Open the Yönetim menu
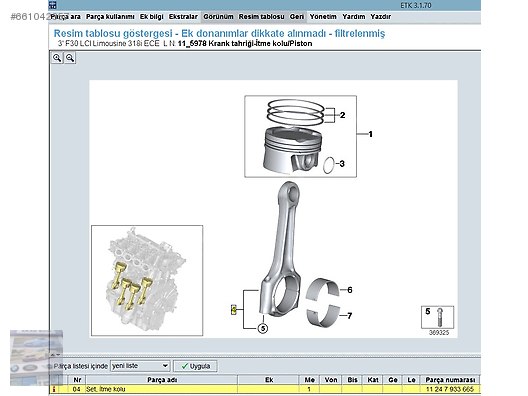The height and width of the screenshot is (396, 528). coord(323,17)
